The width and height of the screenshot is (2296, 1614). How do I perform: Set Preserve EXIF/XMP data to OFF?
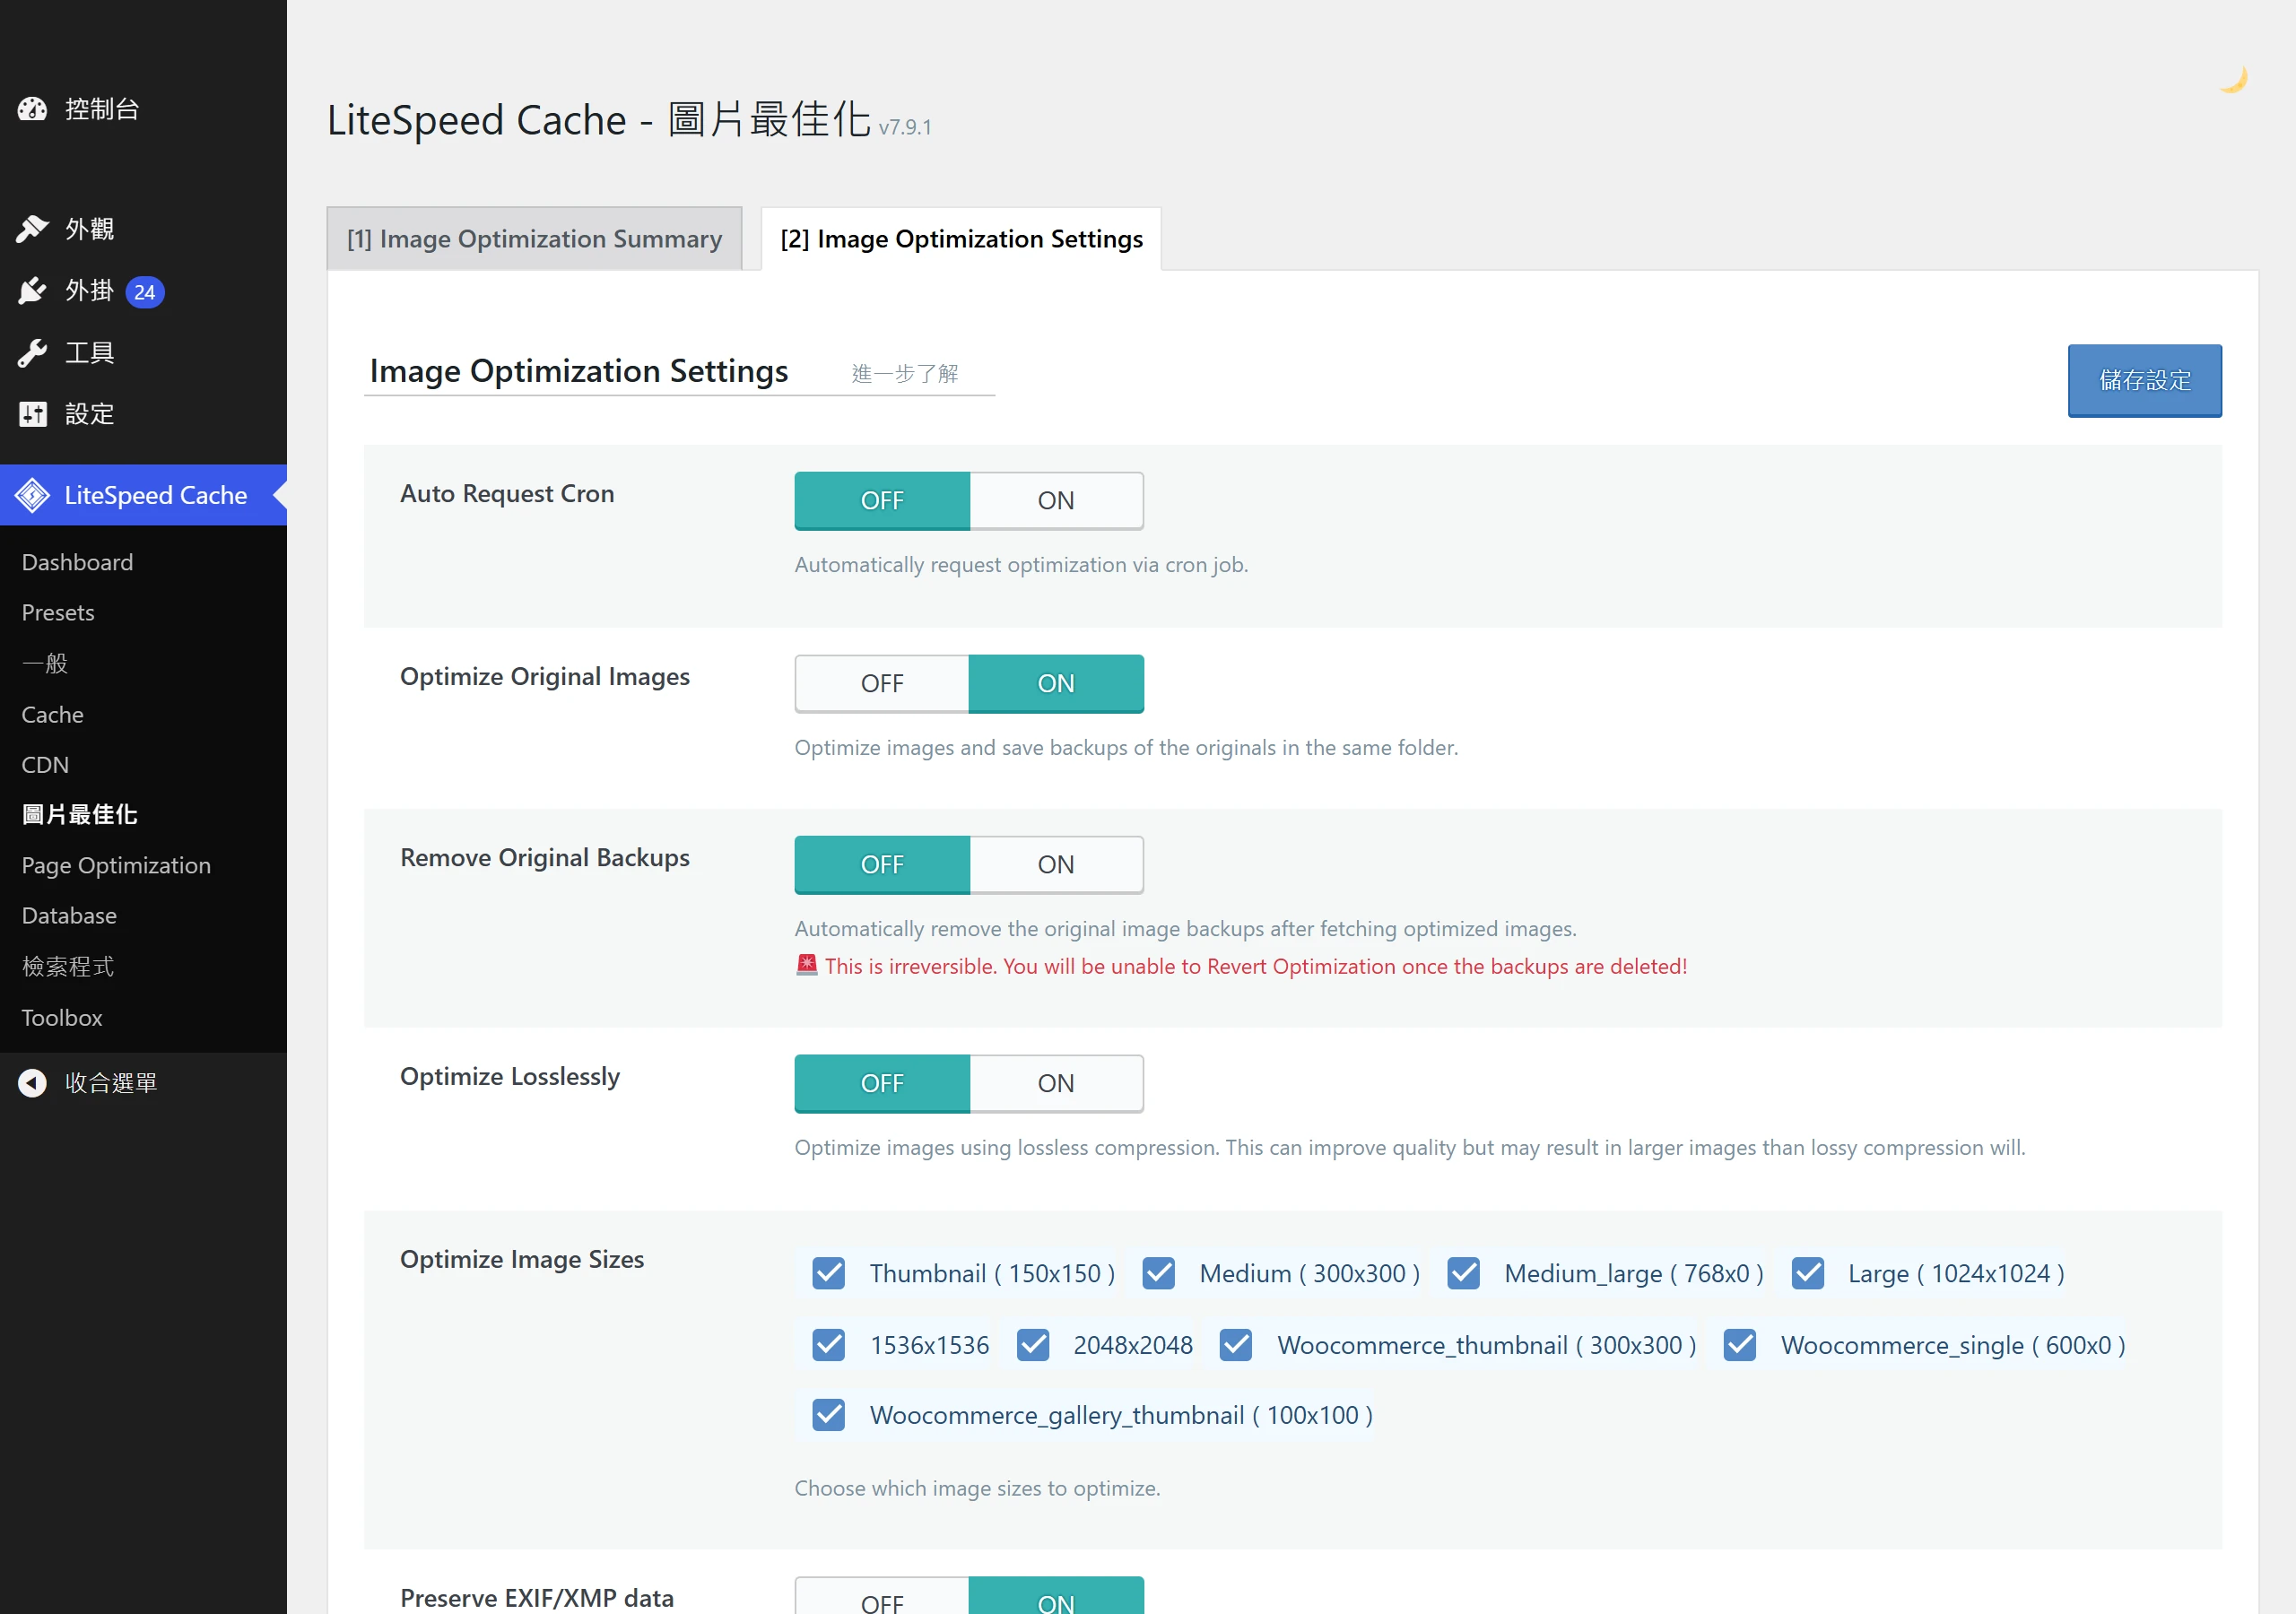point(882,1596)
